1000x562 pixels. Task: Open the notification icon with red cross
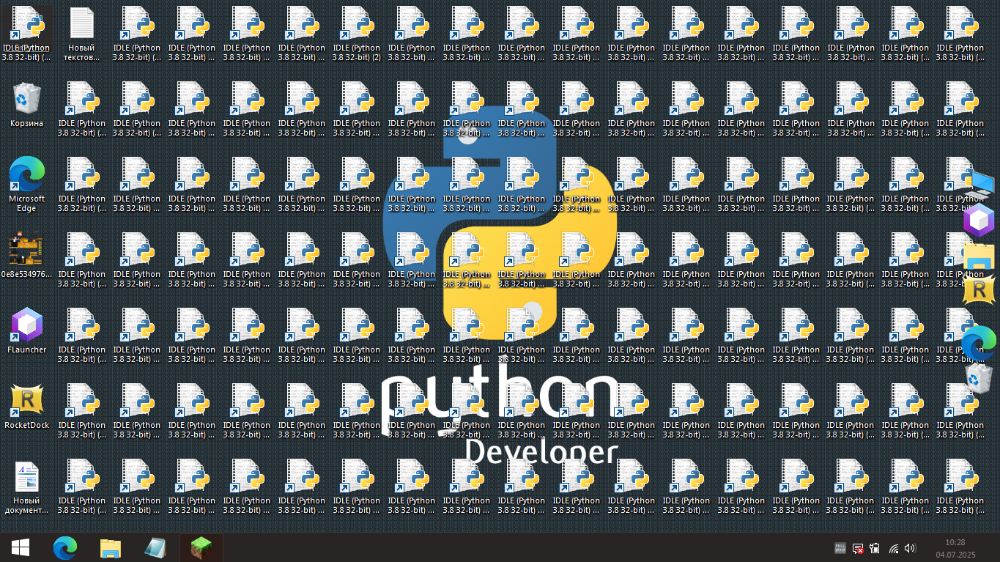(x=858, y=548)
